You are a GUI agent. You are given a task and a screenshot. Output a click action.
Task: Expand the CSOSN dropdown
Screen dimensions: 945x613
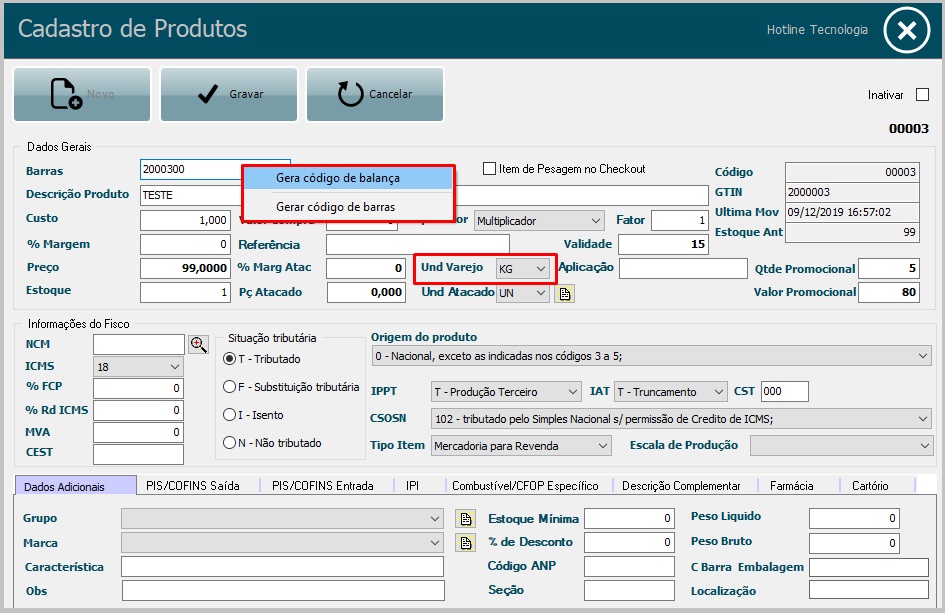point(680,418)
